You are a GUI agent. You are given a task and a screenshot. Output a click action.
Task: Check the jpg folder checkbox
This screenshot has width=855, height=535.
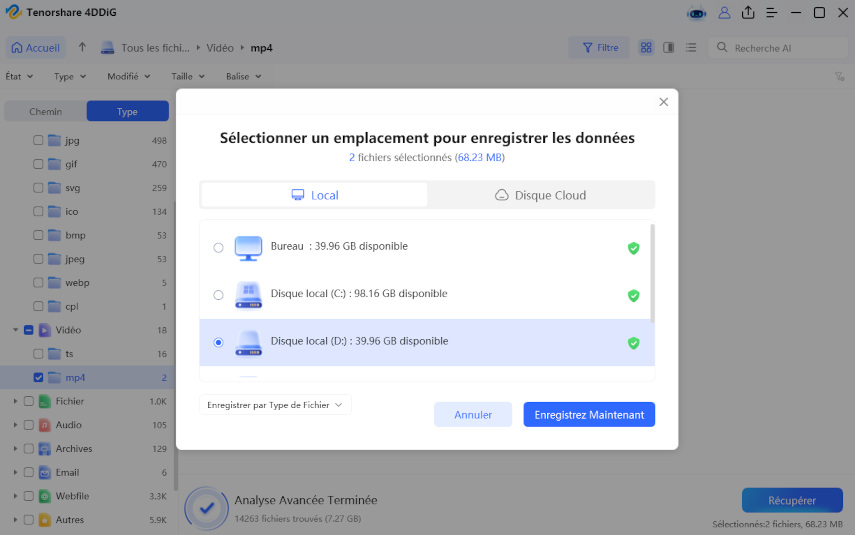click(38, 140)
